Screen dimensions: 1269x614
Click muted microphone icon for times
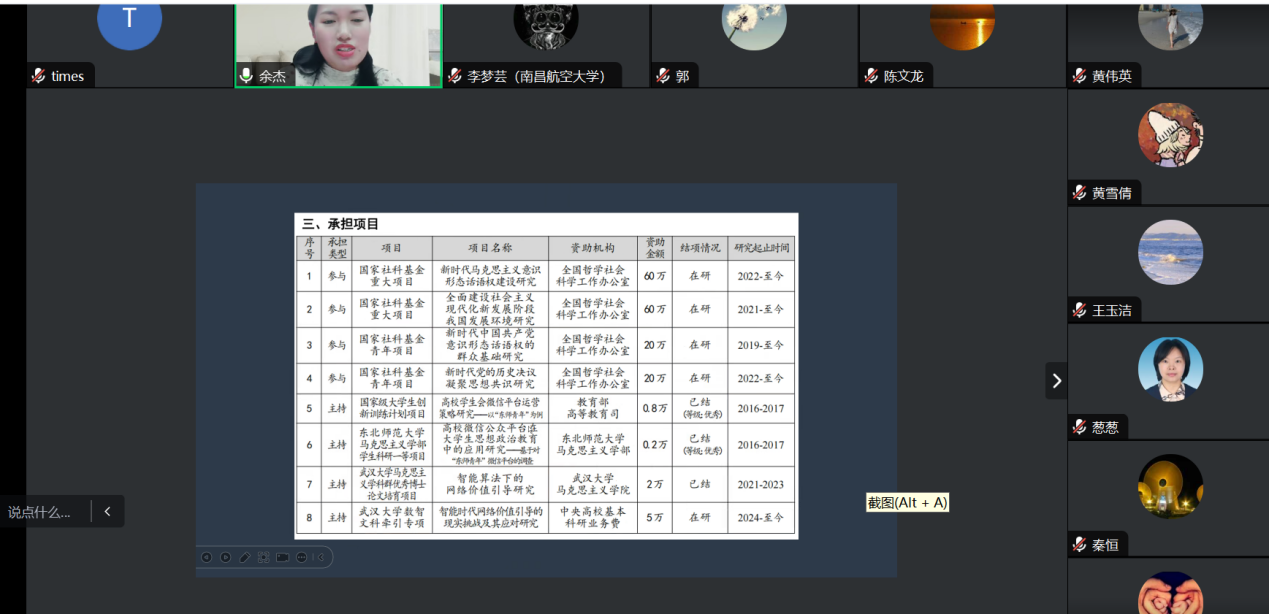(x=39, y=76)
